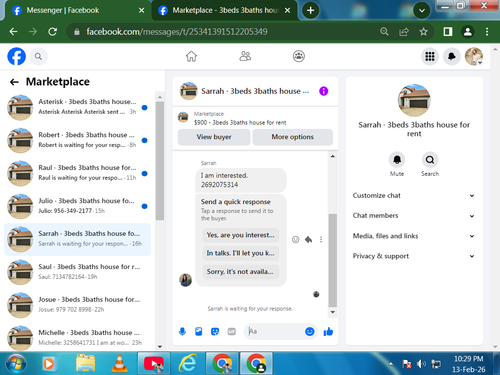Open the Notifications bell in Facebook header
The image size is (500, 375).
[x=452, y=56]
